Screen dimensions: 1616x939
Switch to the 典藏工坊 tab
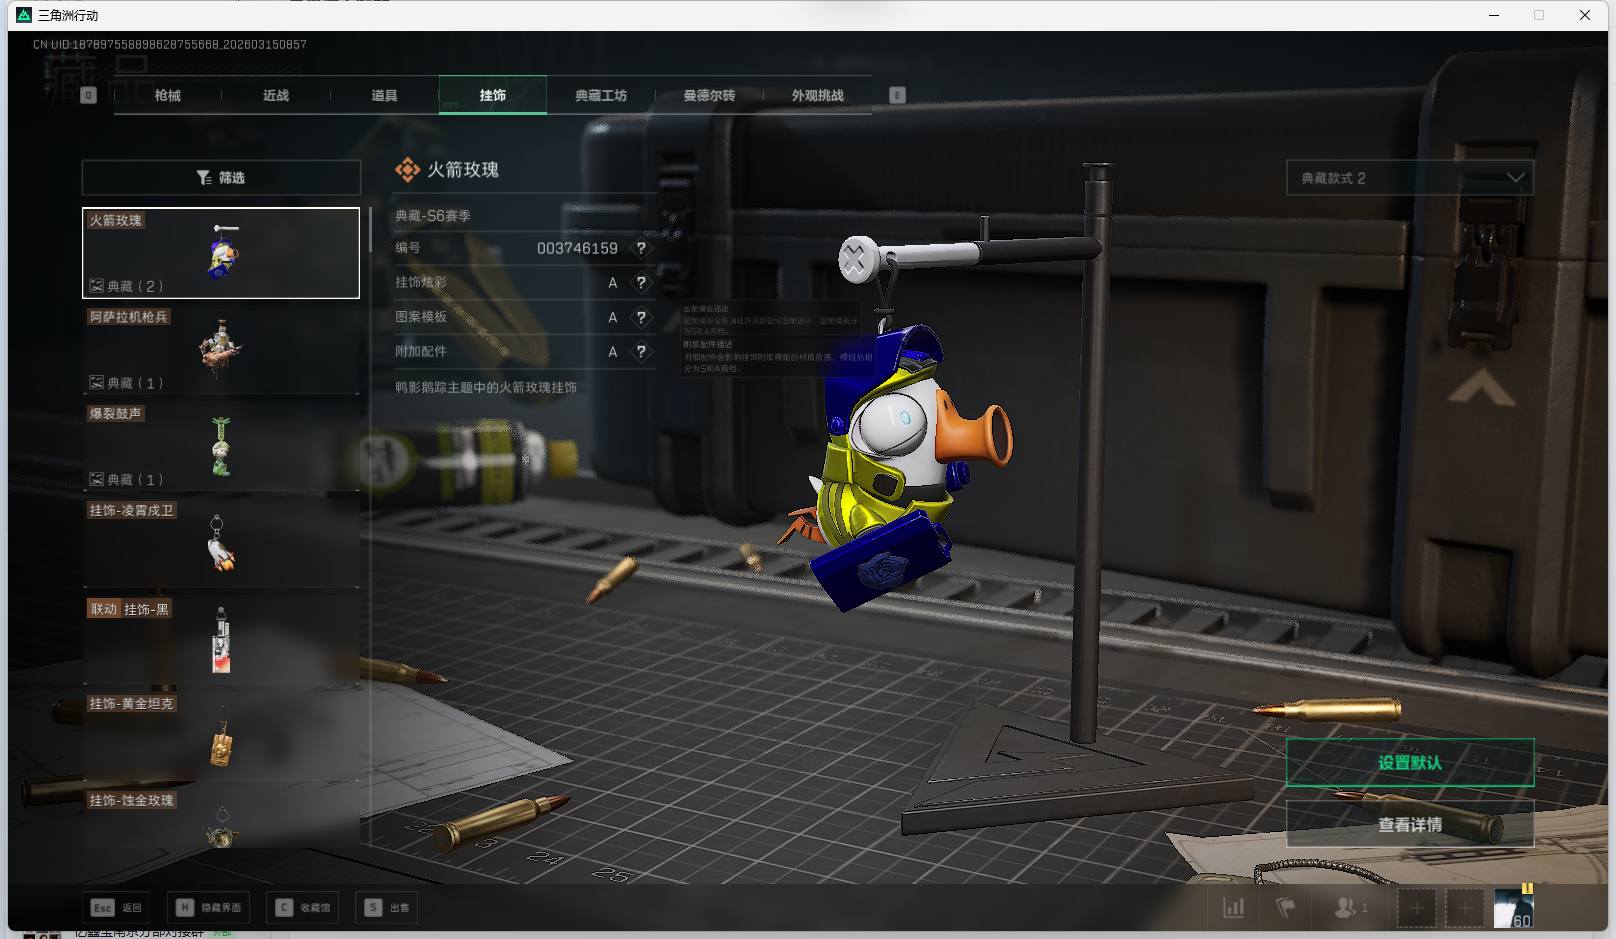(x=601, y=96)
